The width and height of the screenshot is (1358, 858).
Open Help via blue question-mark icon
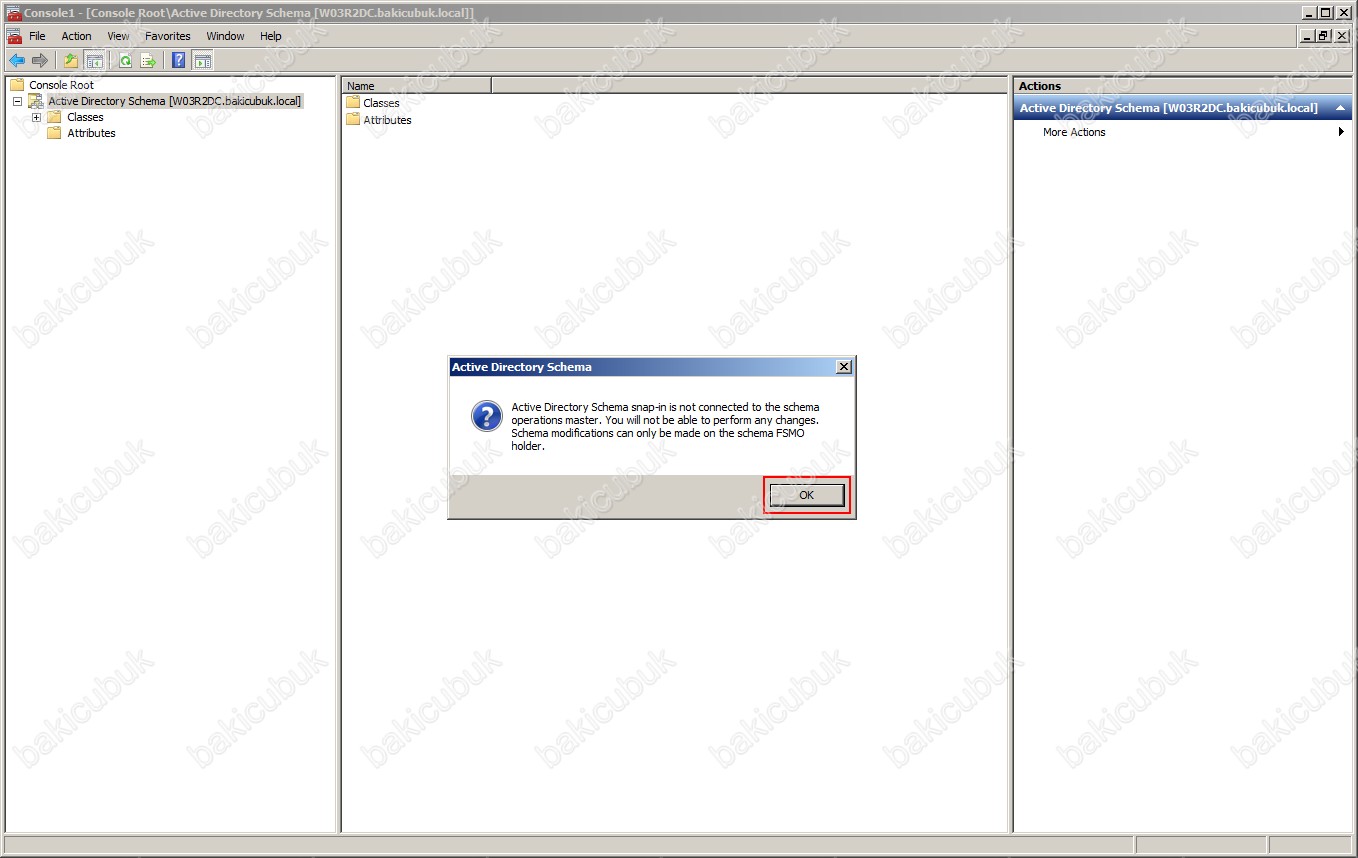(179, 60)
